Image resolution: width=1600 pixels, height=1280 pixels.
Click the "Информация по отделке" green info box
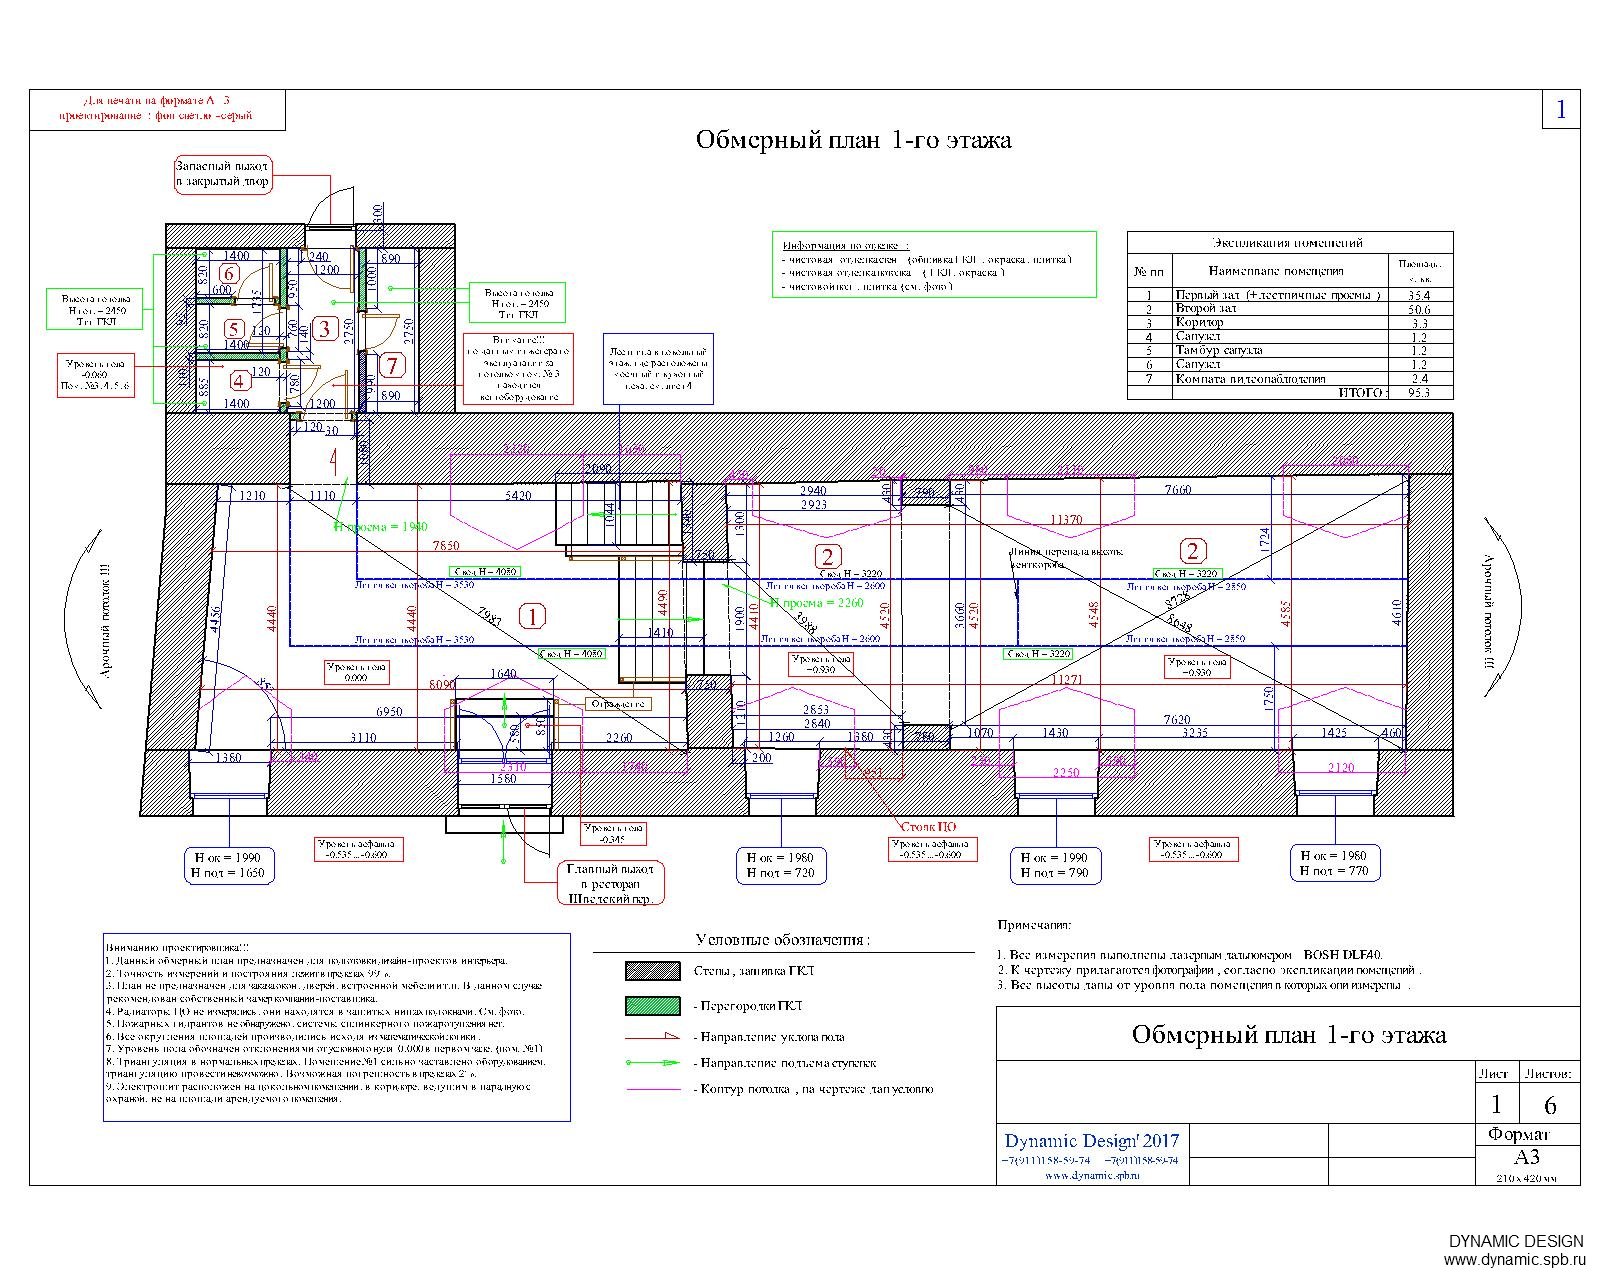coord(934,264)
